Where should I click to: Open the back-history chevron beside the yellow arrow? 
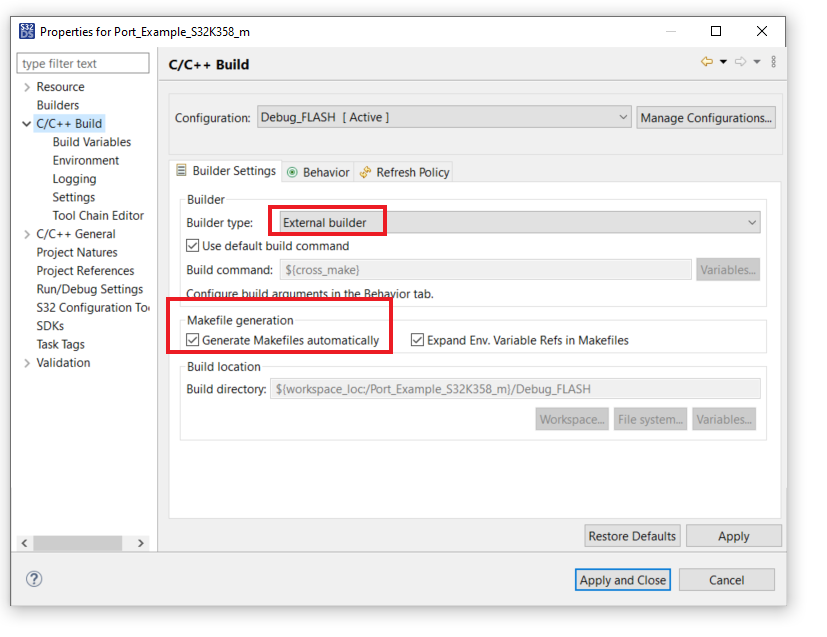pyautogui.click(x=723, y=62)
